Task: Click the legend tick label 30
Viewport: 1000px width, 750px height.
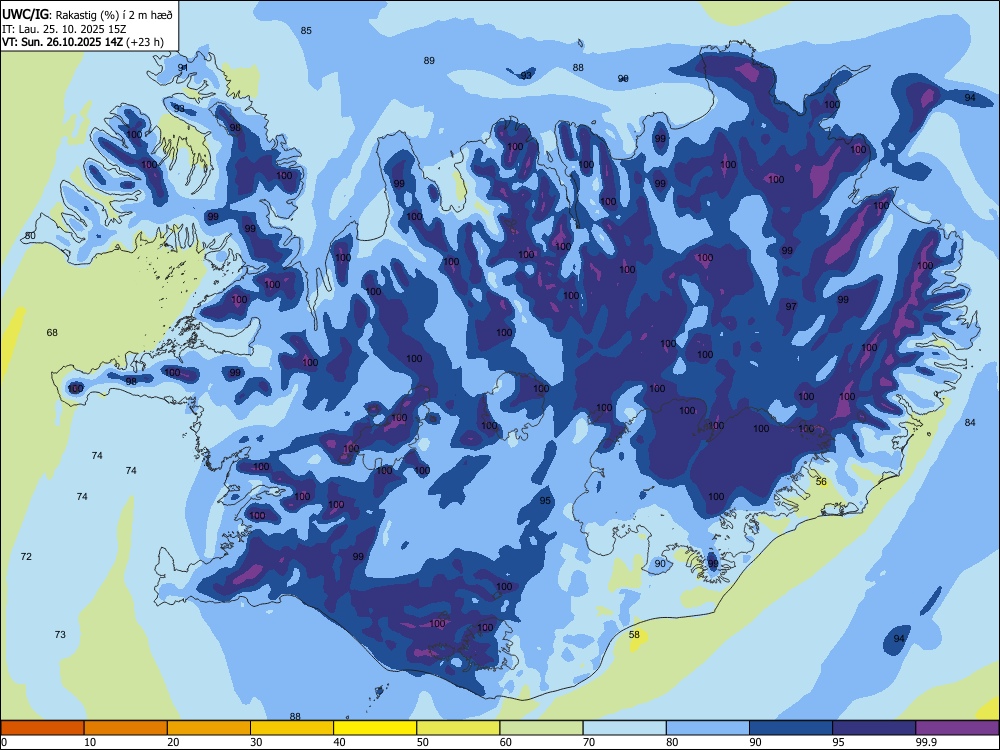Action: (256, 742)
